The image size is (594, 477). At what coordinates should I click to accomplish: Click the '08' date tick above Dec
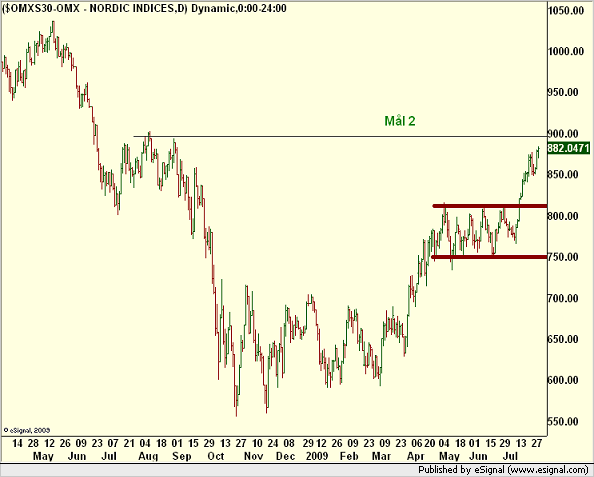(x=289, y=443)
